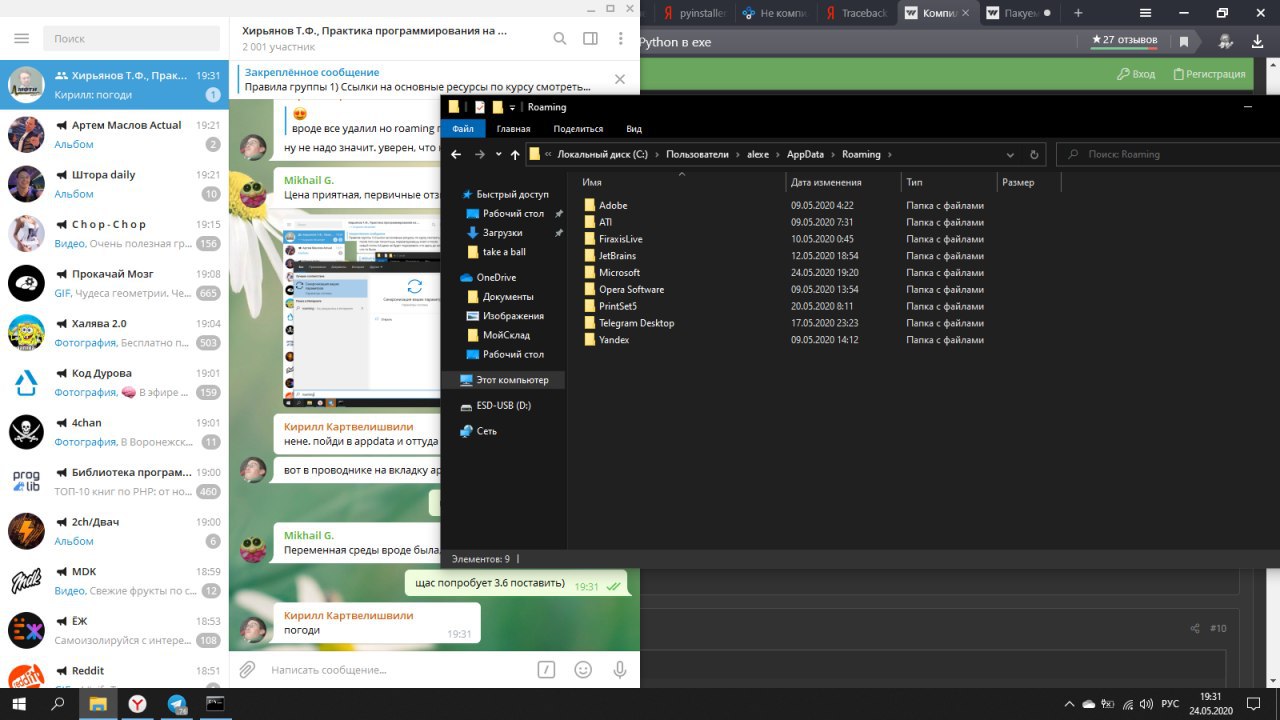Image resolution: width=1280 pixels, height=720 pixels.
Task: Open Файл menu in Explorer
Action: point(462,128)
